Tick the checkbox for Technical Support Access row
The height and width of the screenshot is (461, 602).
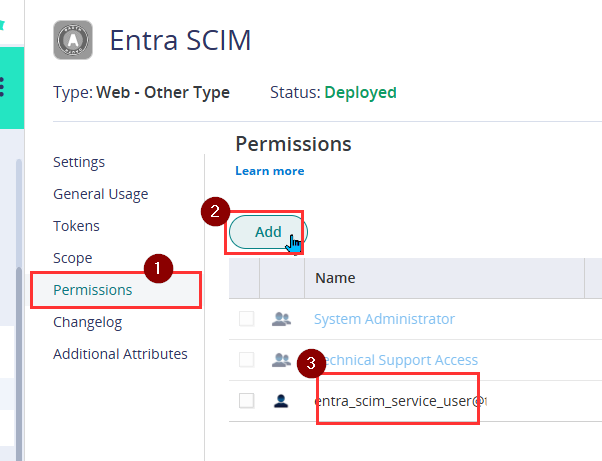click(x=246, y=360)
